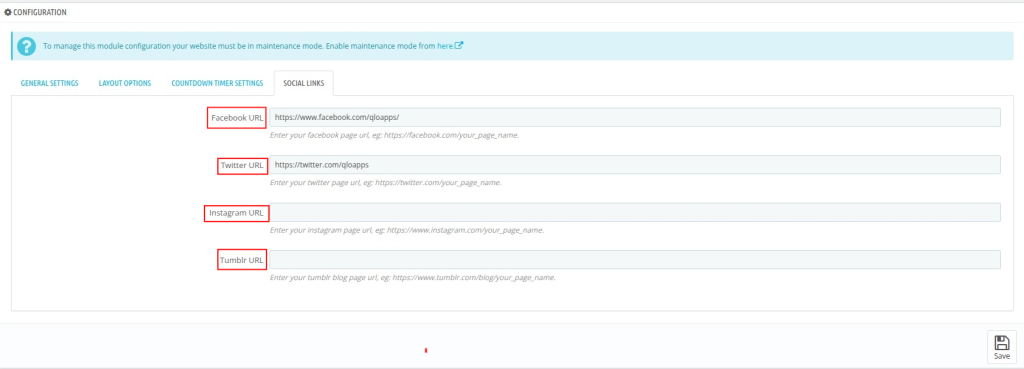The height and width of the screenshot is (369, 1024).
Task: Click the 'Facebook URL' label
Action: (x=237, y=118)
